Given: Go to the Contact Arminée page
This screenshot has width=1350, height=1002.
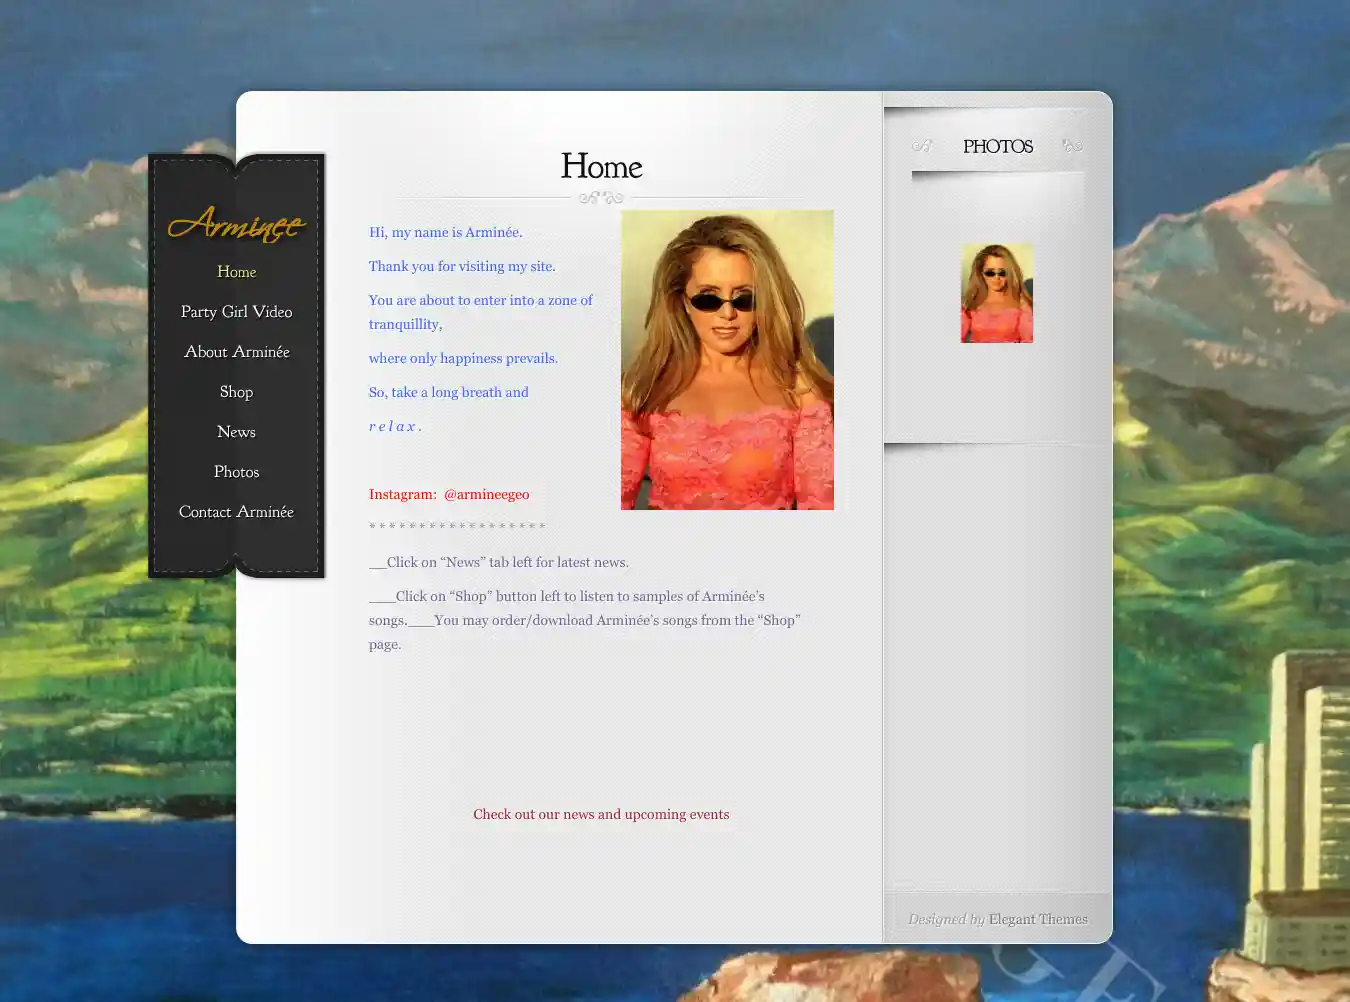Looking at the screenshot, I should (x=236, y=512).
